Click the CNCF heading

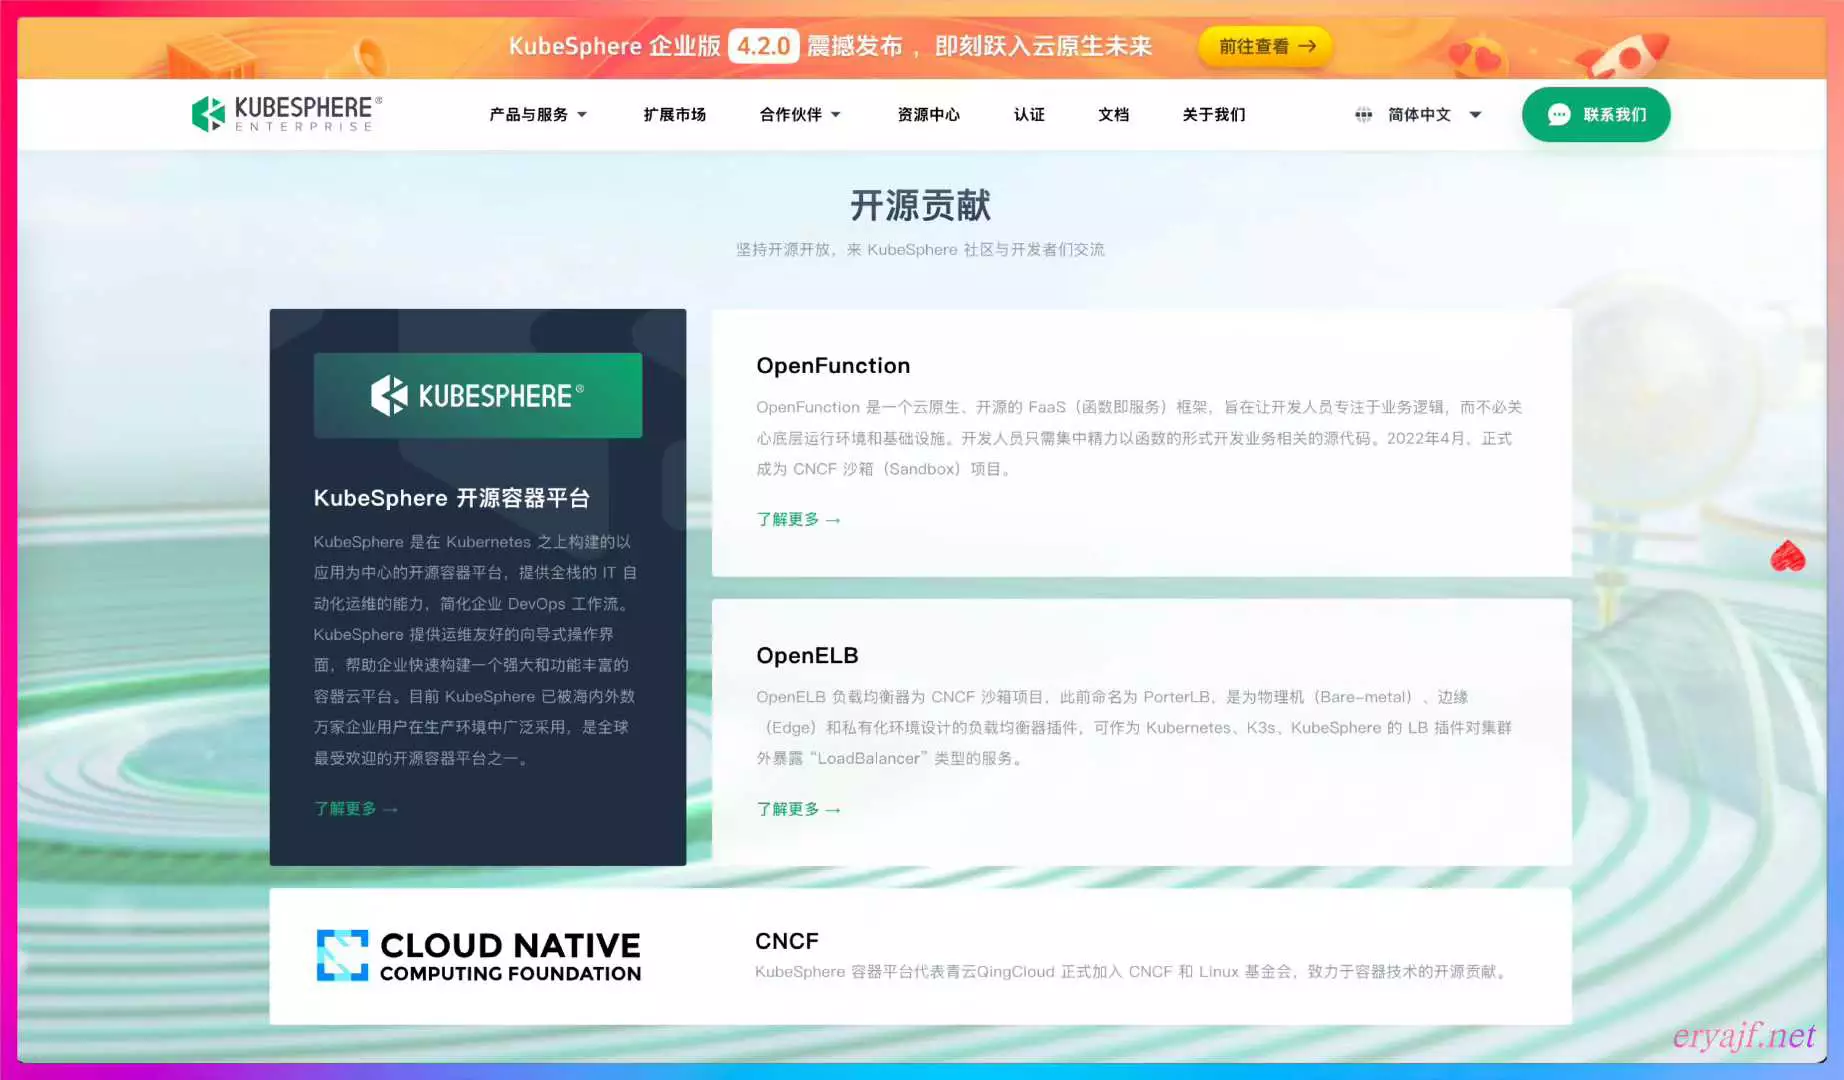pyautogui.click(x=787, y=941)
